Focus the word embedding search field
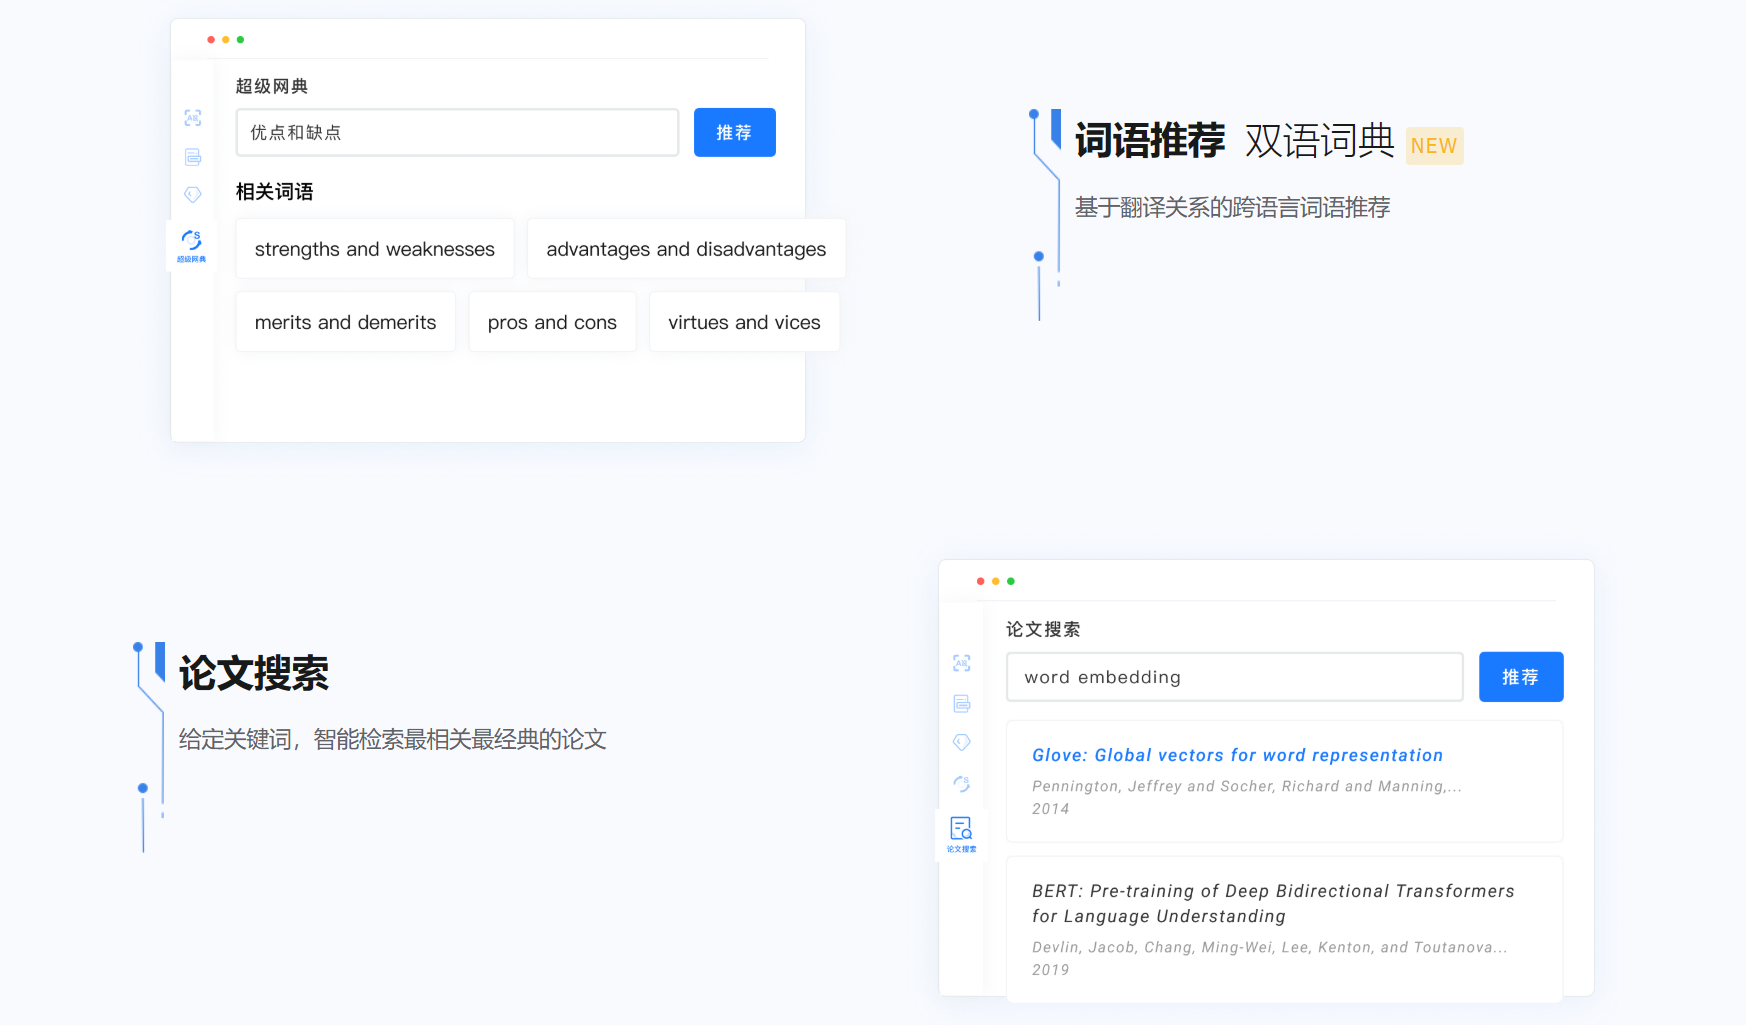1746x1025 pixels. click(1234, 677)
